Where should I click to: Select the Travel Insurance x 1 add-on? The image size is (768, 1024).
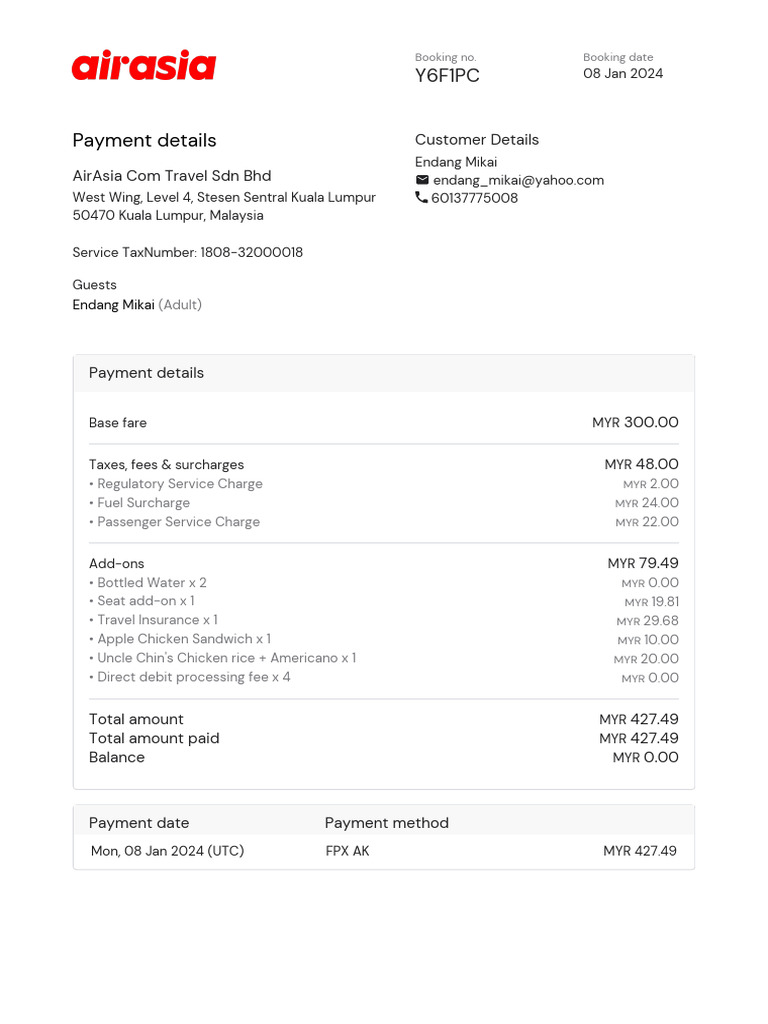[157, 620]
